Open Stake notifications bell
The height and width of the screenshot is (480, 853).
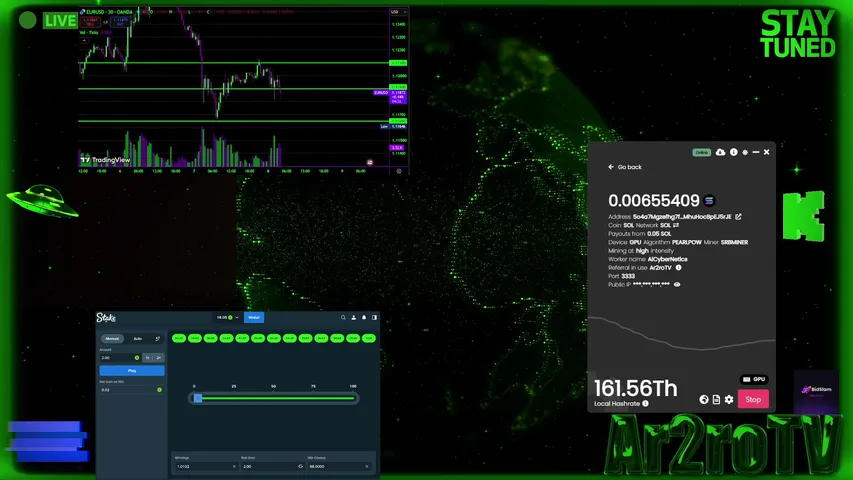pyautogui.click(x=364, y=317)
